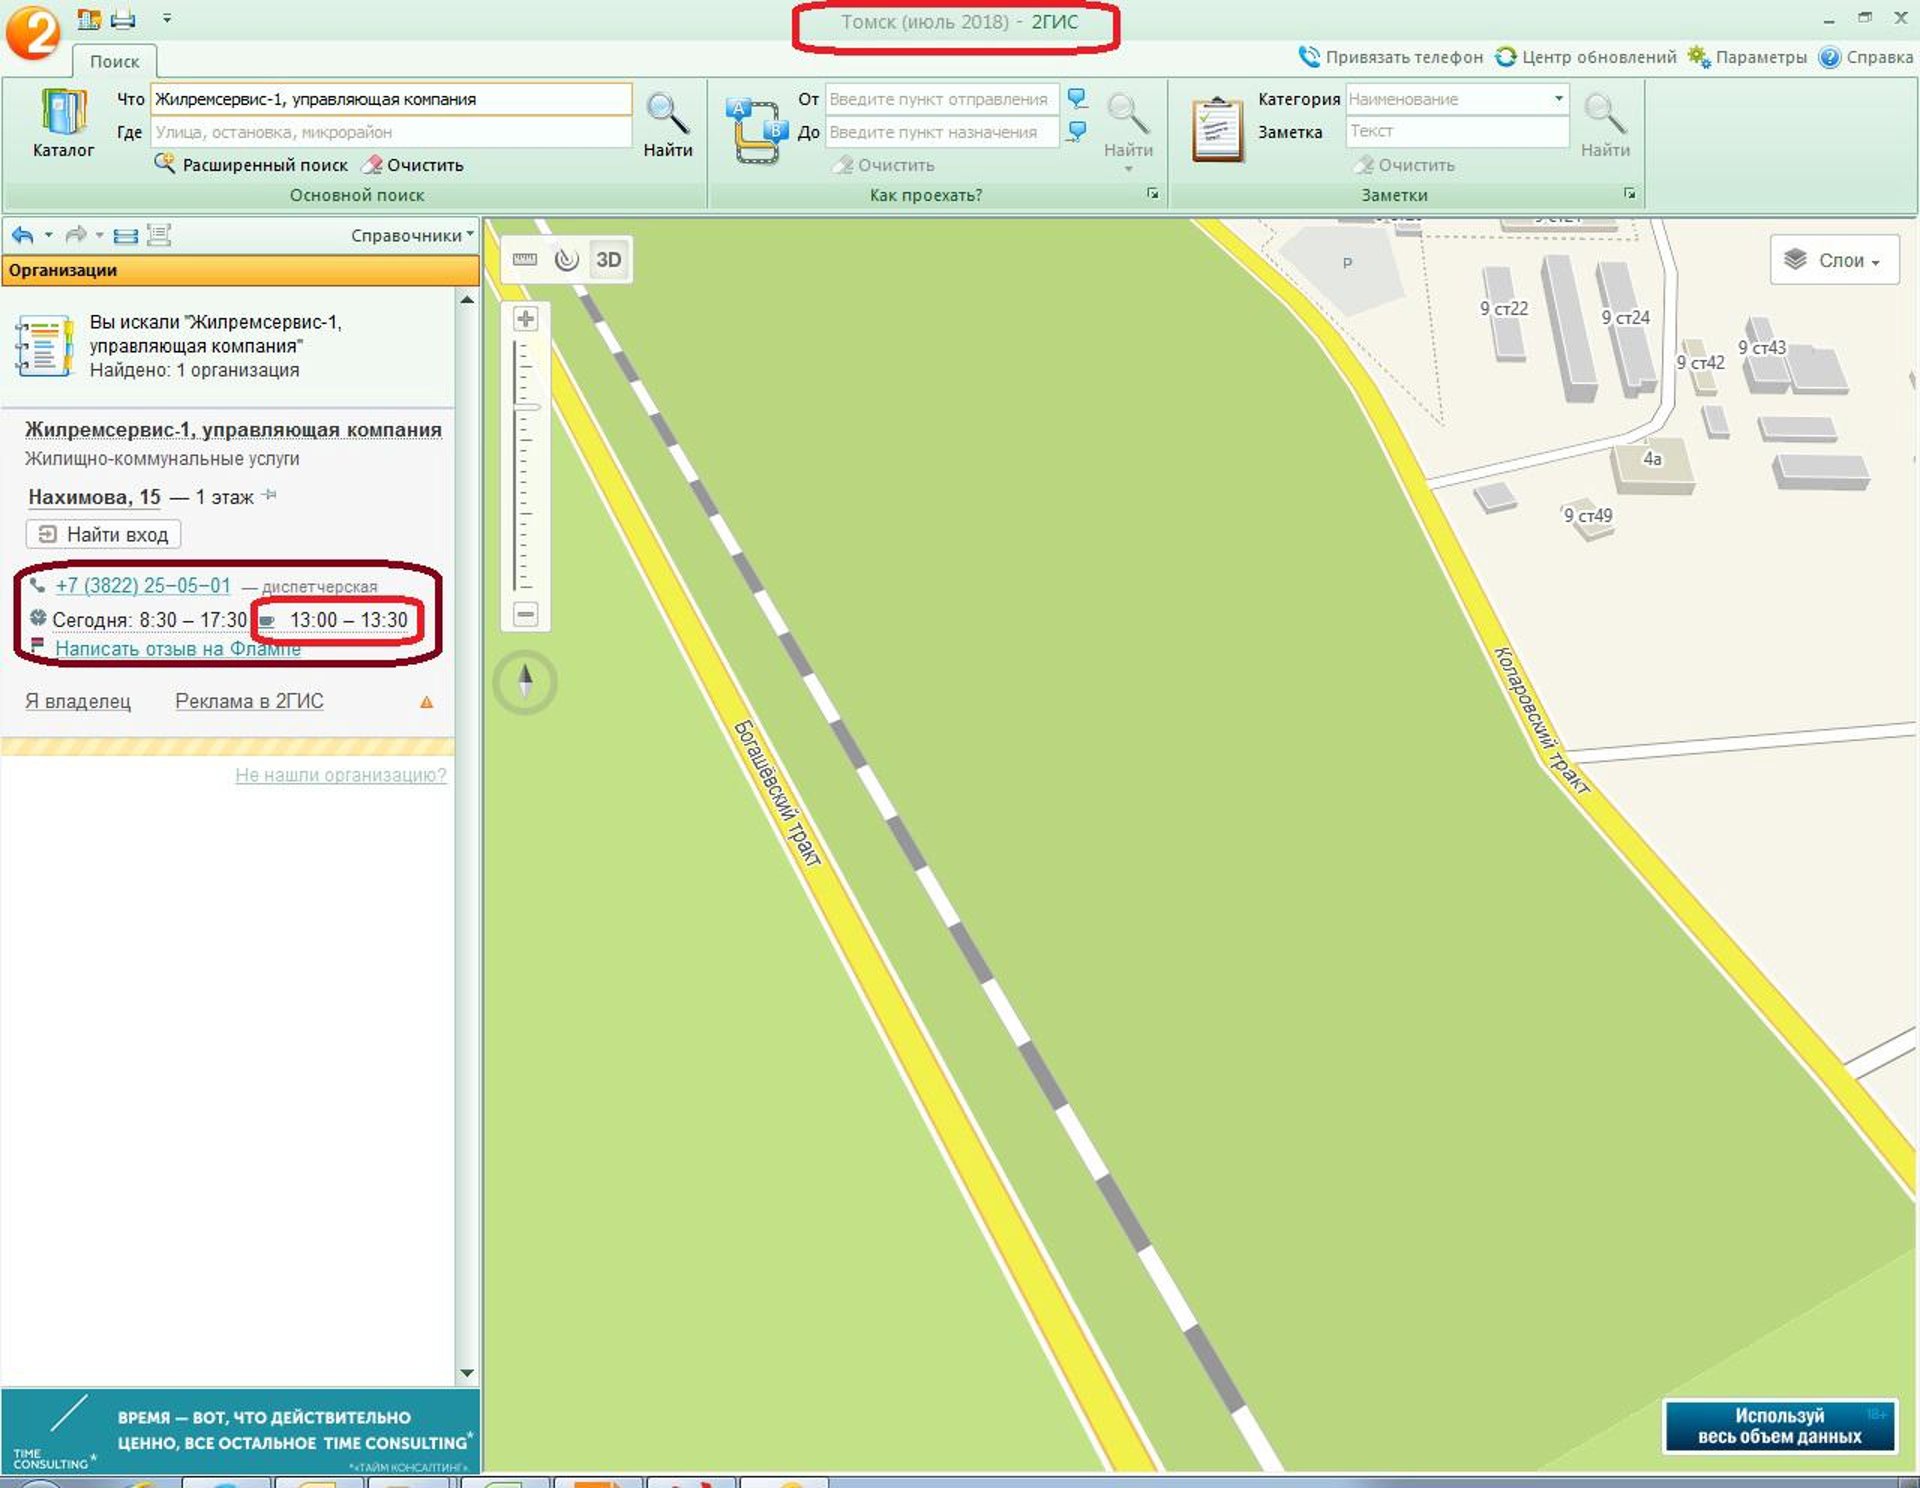Click the notes clipboard icon in Заметки
Image resolution: width=1920 pixels, height=1488 pixels.
coord(1217,129)
